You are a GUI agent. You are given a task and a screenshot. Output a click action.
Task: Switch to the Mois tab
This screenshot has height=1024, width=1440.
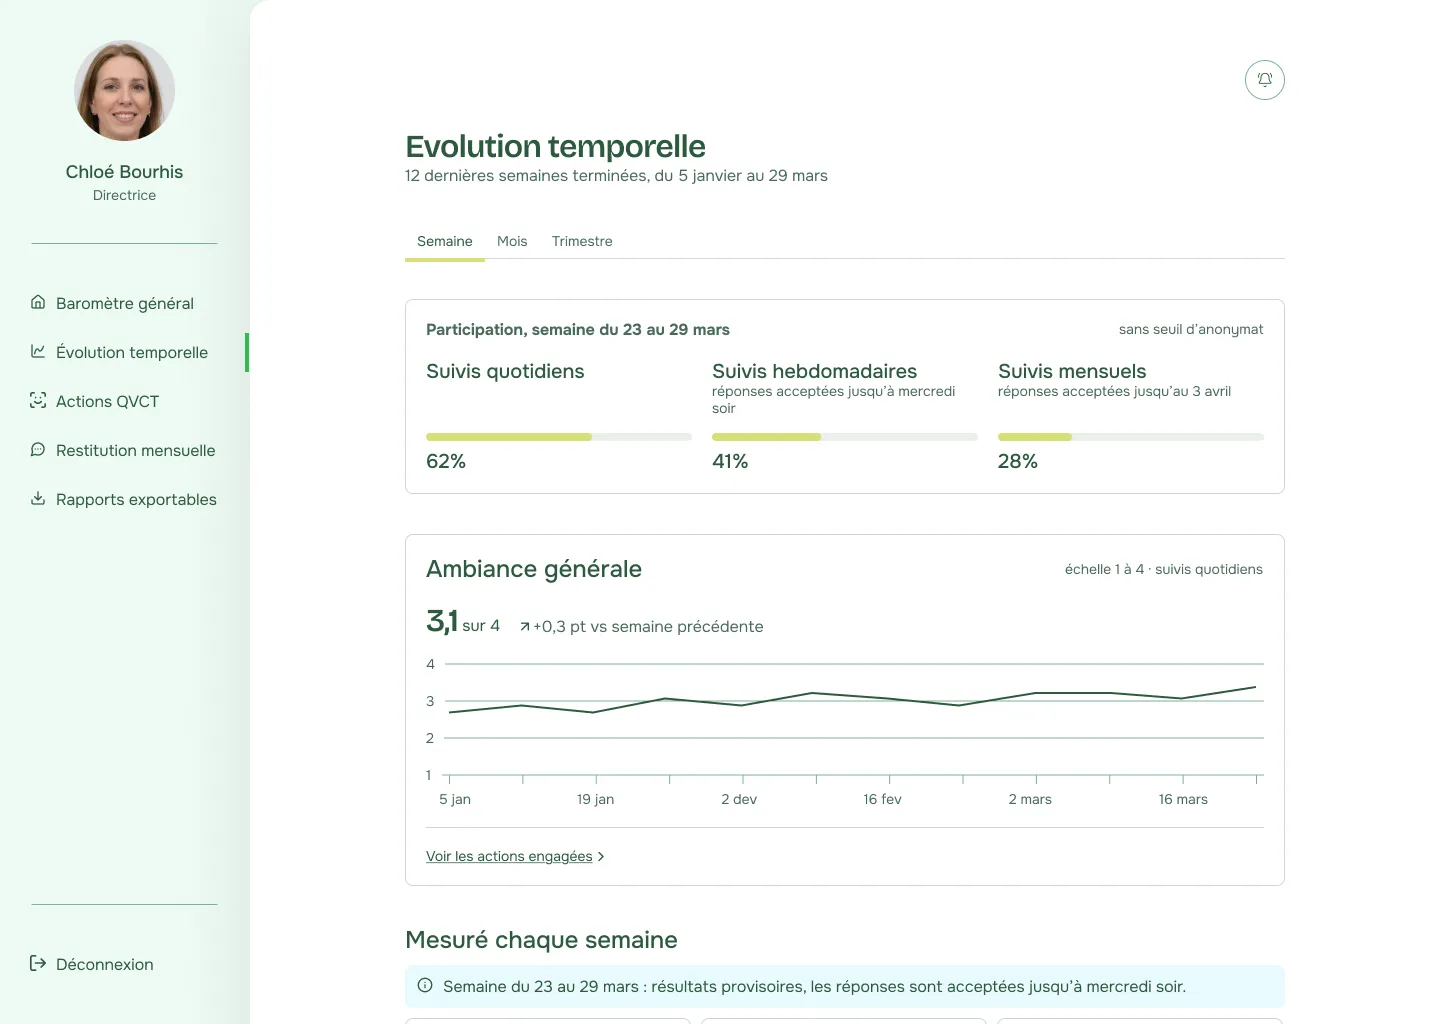click(x=512, y=241)
